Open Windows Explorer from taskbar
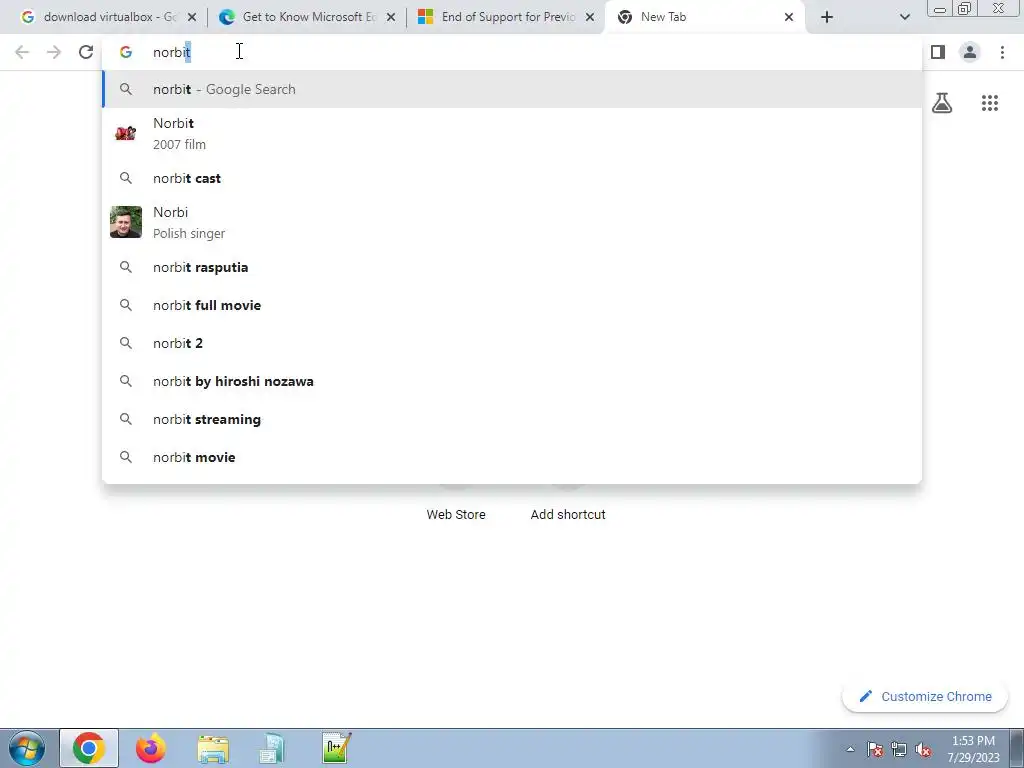Image resolution: width=1024 pixels, height=768 pixels. pos(214,748)
